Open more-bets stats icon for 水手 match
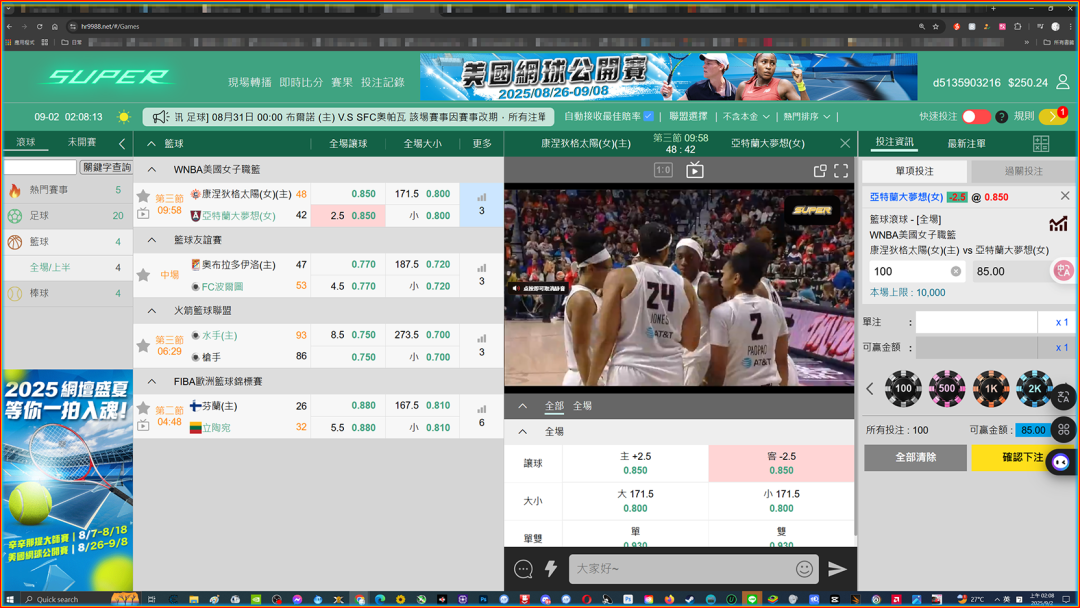The width and height of the screenshot is (1080, 608). coord(481,339)
